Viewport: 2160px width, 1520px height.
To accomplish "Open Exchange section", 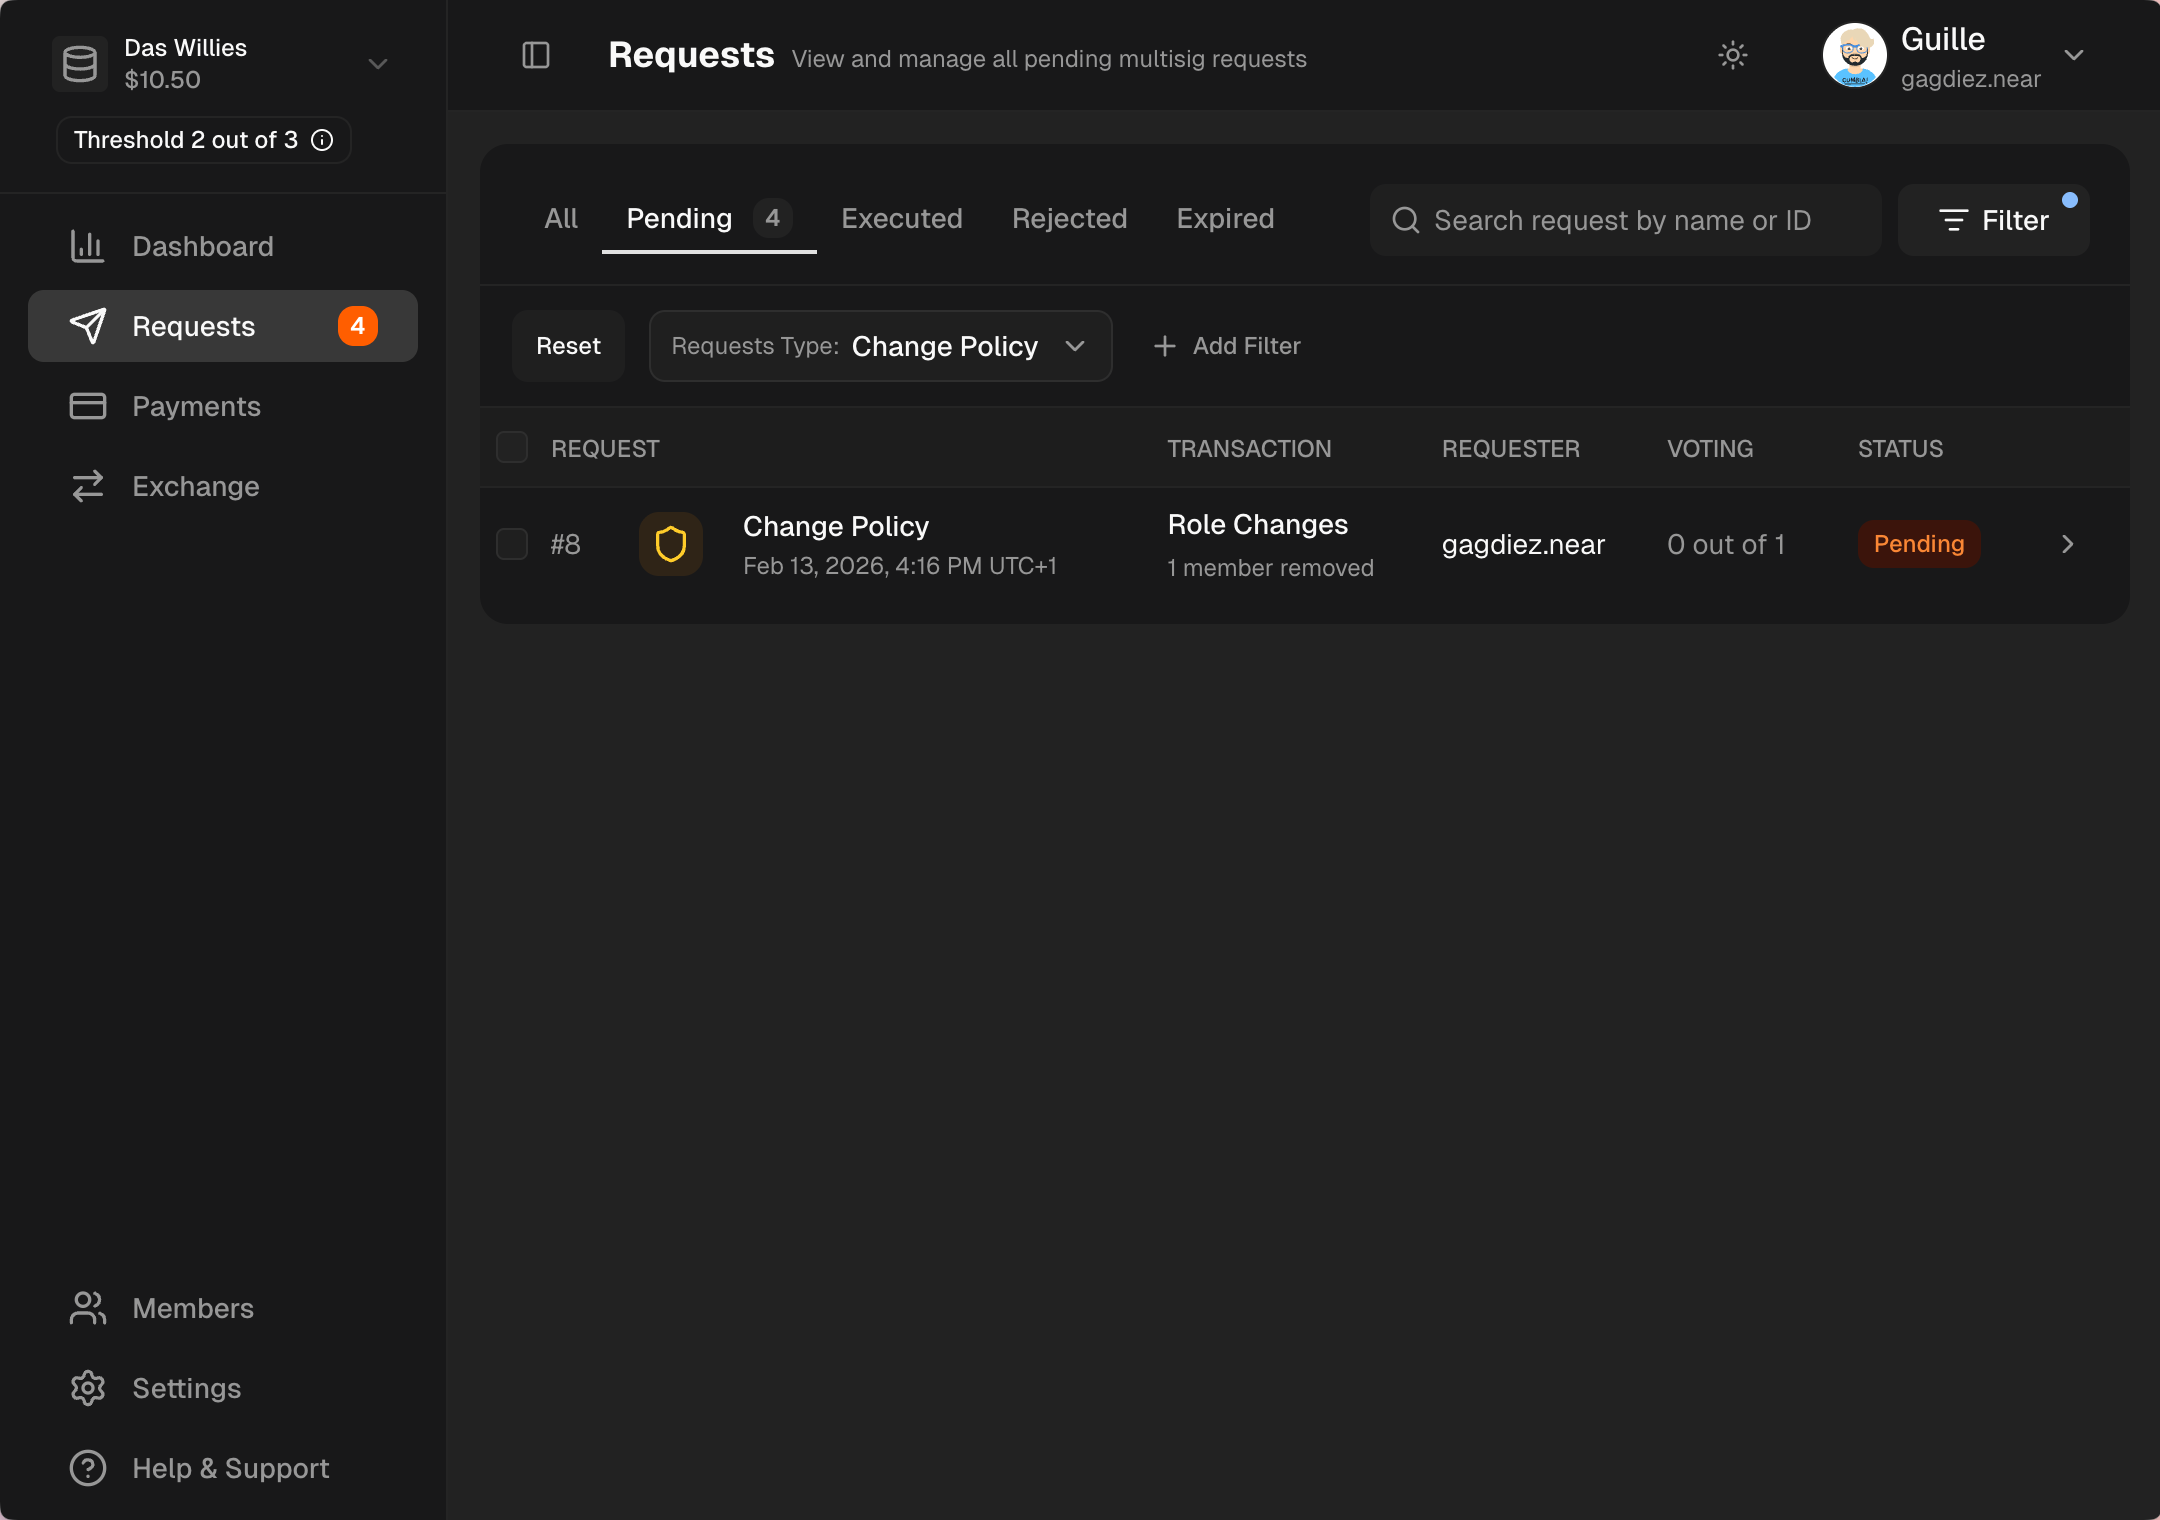I will tap(195, 486).
